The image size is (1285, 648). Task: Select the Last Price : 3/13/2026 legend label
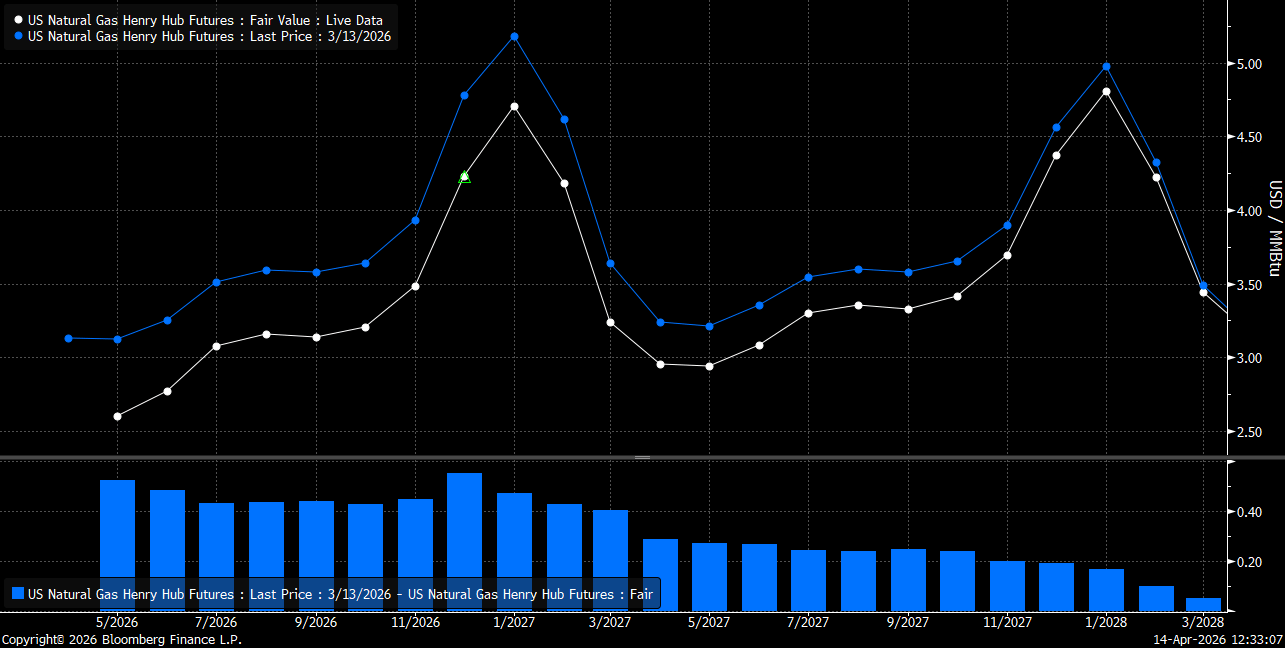tap(209, 36)
